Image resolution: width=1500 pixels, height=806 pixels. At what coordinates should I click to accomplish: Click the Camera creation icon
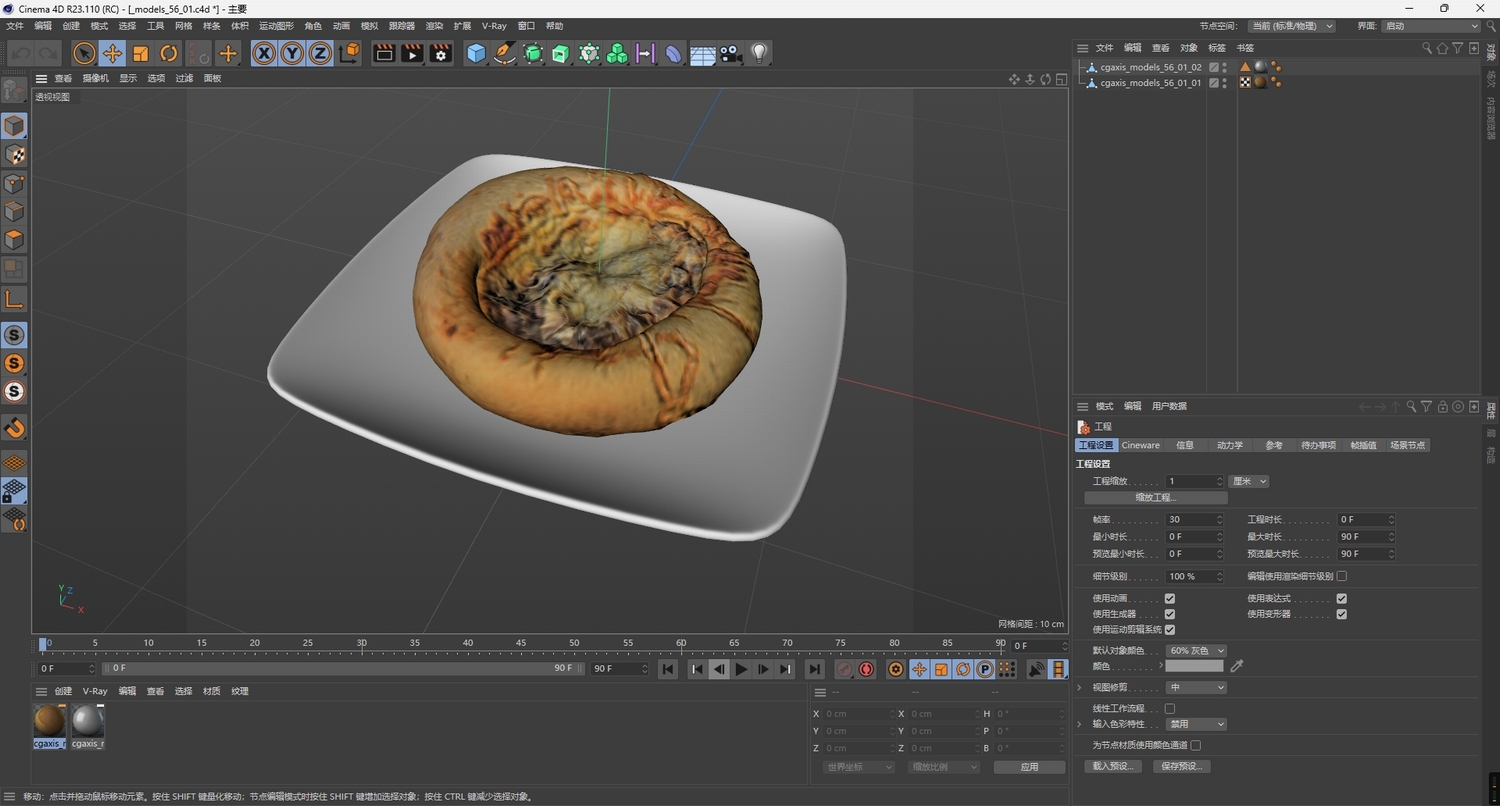(x=729, y=53)
